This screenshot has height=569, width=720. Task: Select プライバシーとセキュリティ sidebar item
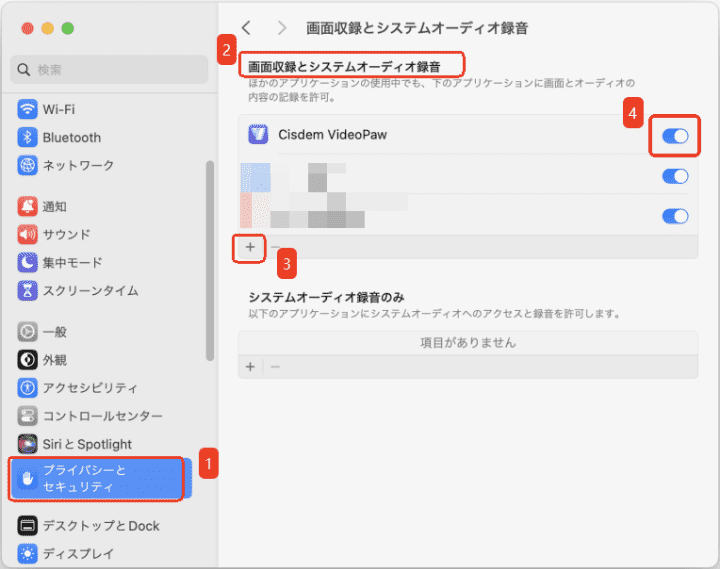101,479
